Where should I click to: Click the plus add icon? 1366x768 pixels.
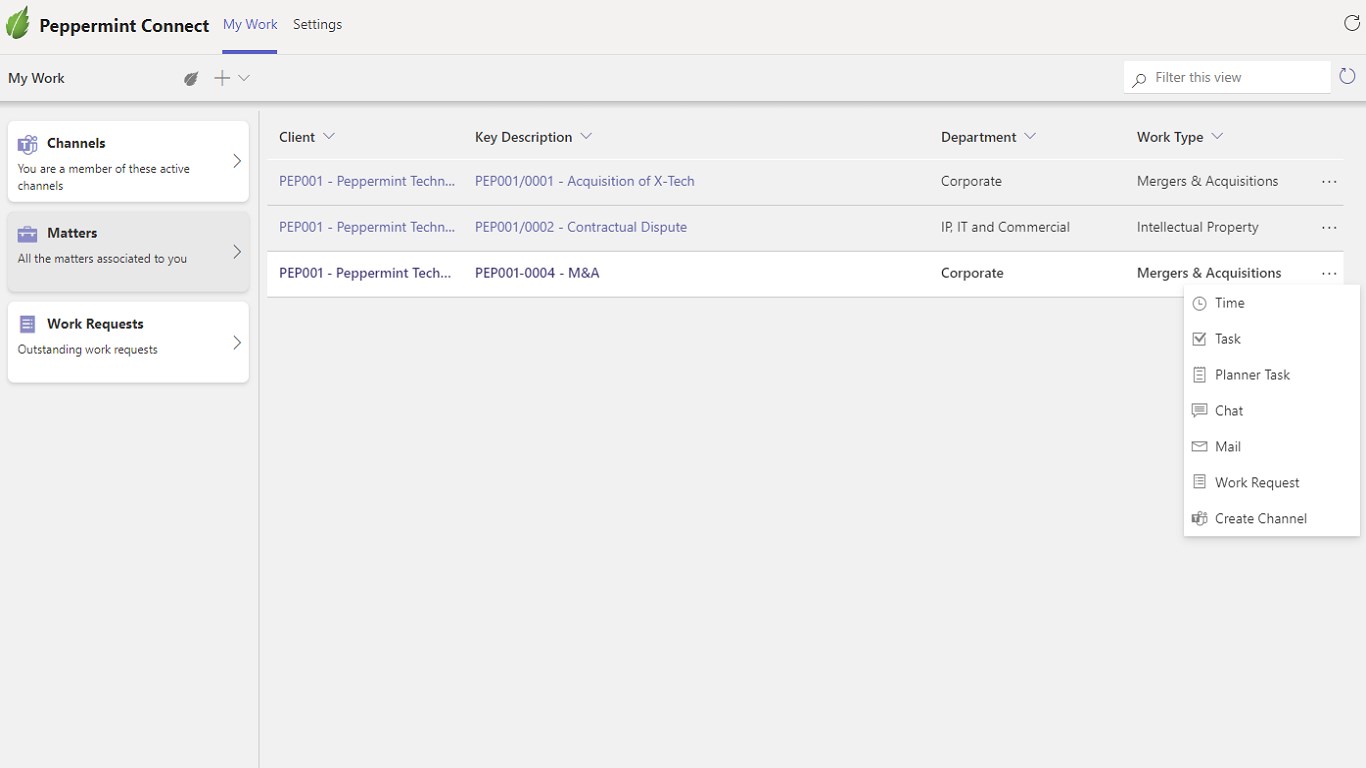222,78
